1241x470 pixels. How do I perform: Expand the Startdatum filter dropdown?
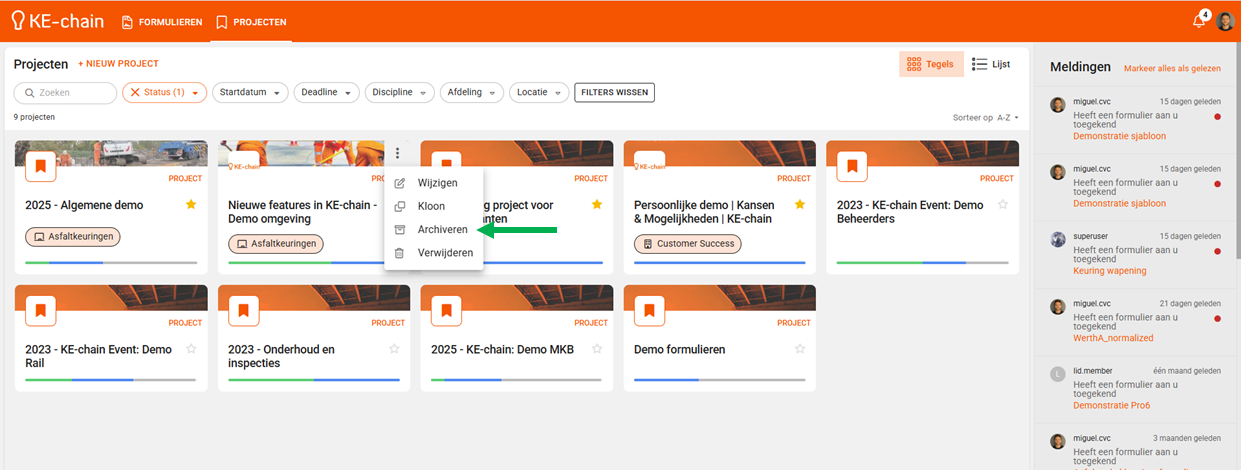250,92
